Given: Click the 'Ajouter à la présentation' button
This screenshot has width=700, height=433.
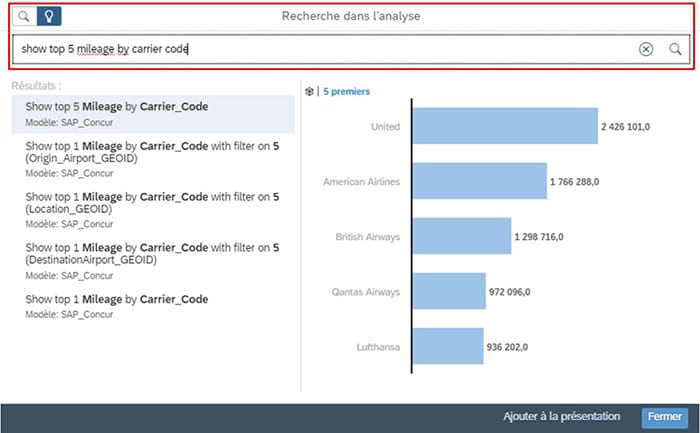Looking at the screenshot, I should click(x=562, y=416).
